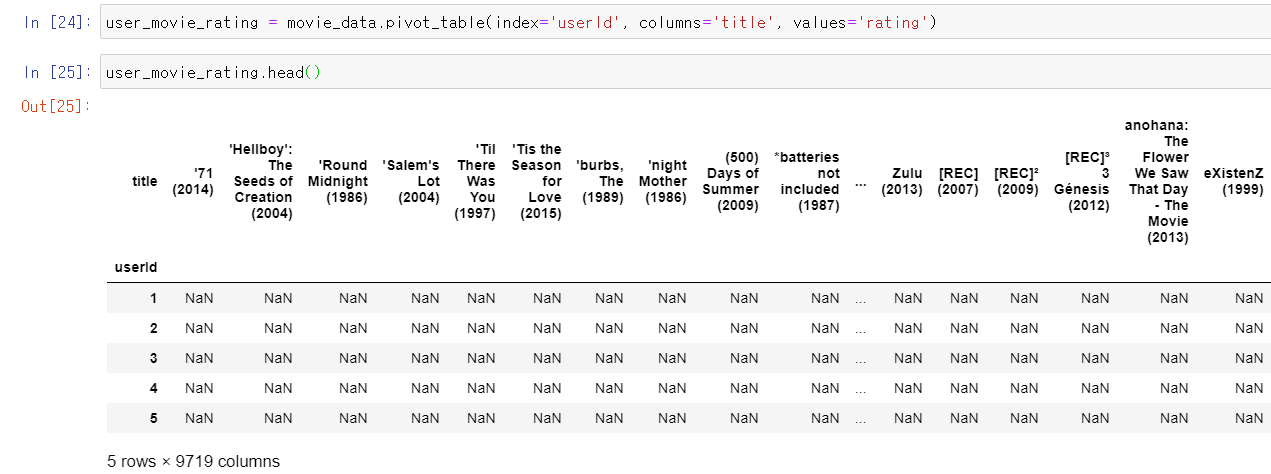Click NaN under 'burbs, The in row 1
The height and width of the screenshot is (474, 1271).
tap(609, 298)
